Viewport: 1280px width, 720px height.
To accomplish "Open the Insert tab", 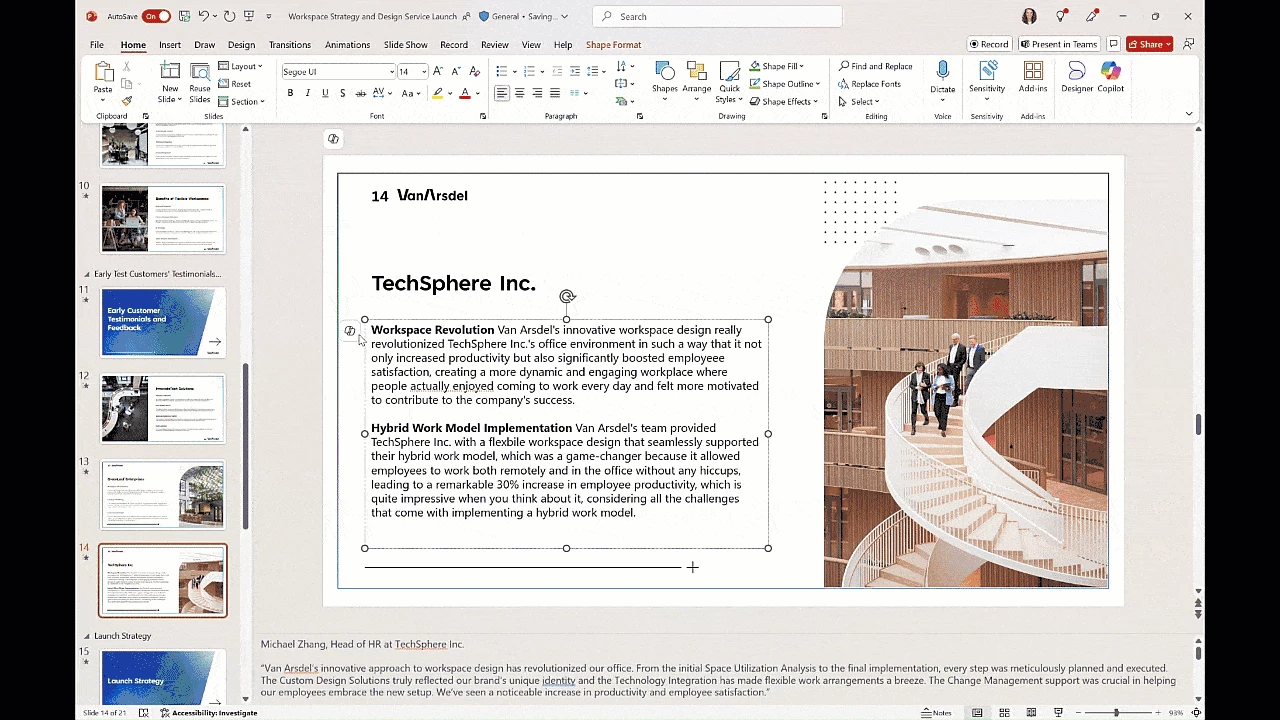I will 170,45.
